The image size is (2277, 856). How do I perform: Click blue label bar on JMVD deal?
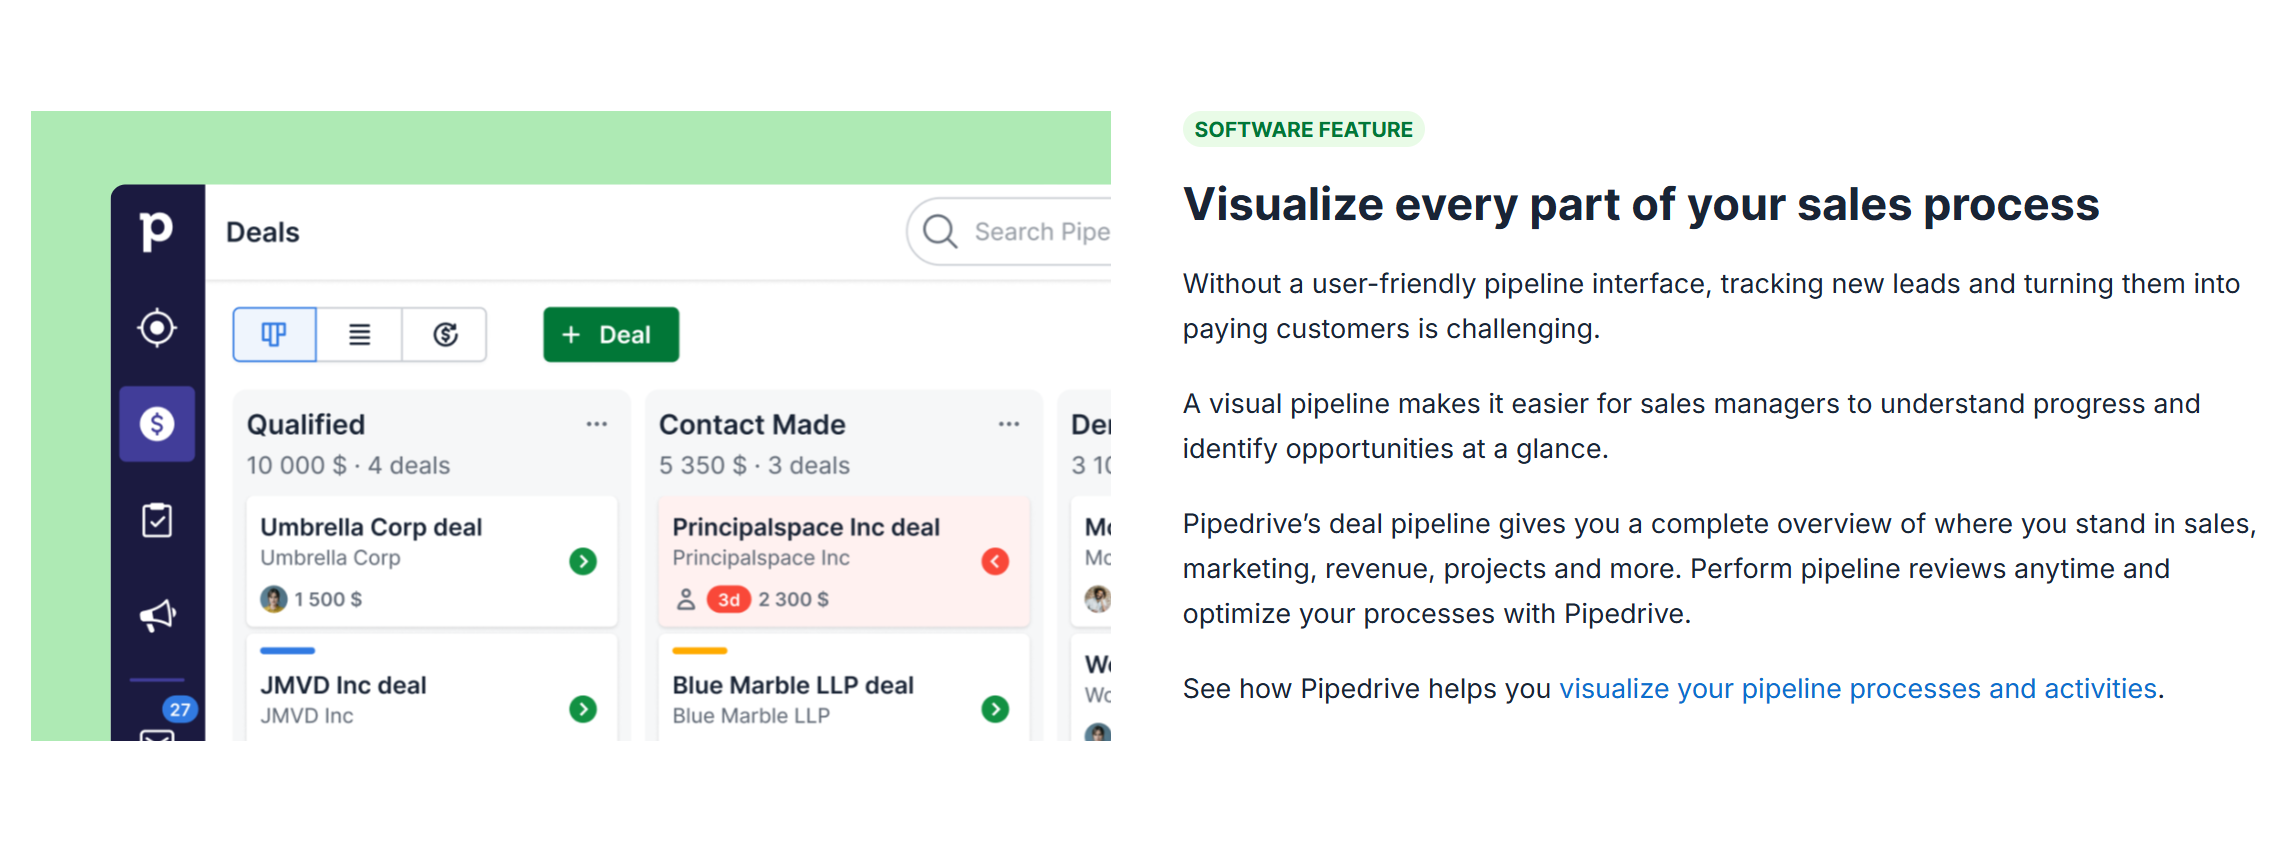288,651
